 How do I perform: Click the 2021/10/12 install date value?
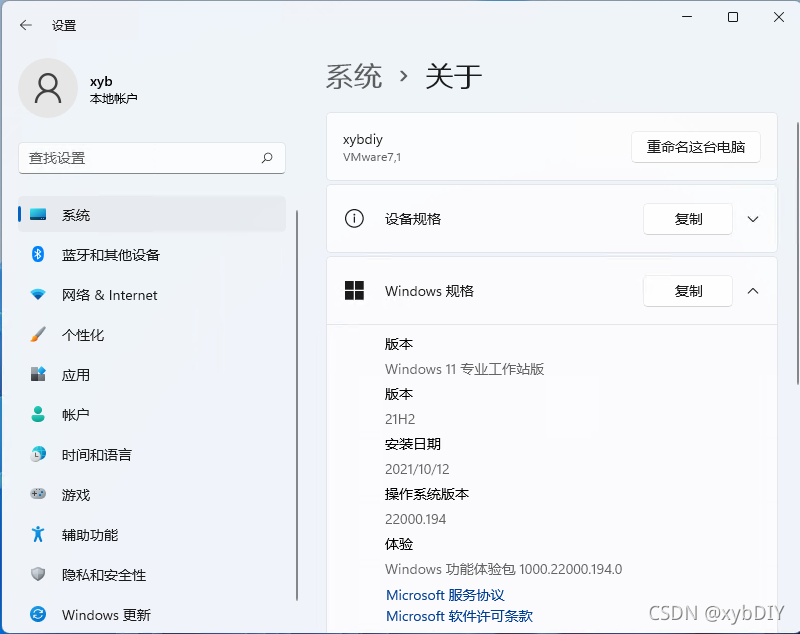click(x=417, y=469)
